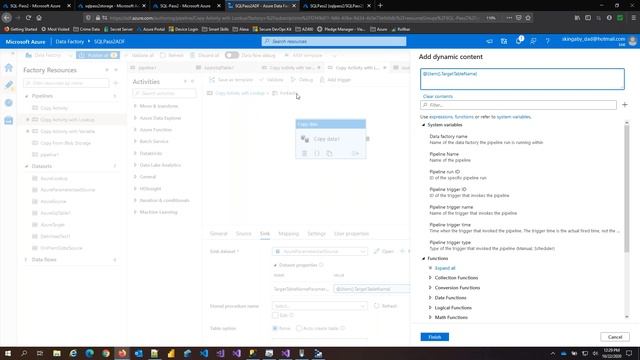This screenshot has height=360, width=640.
Task: Switch to the Settings tab
Action: point(316,233)
